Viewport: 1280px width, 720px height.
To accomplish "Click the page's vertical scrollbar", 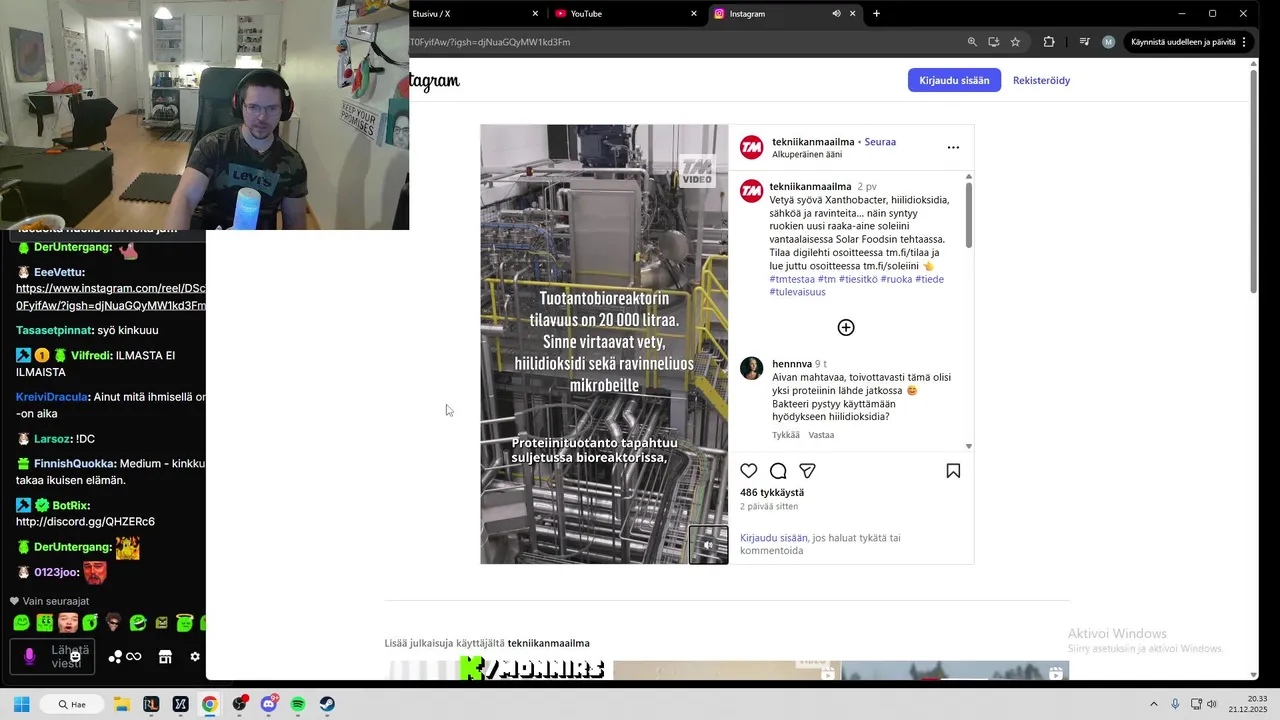I will pos(1254,180).
